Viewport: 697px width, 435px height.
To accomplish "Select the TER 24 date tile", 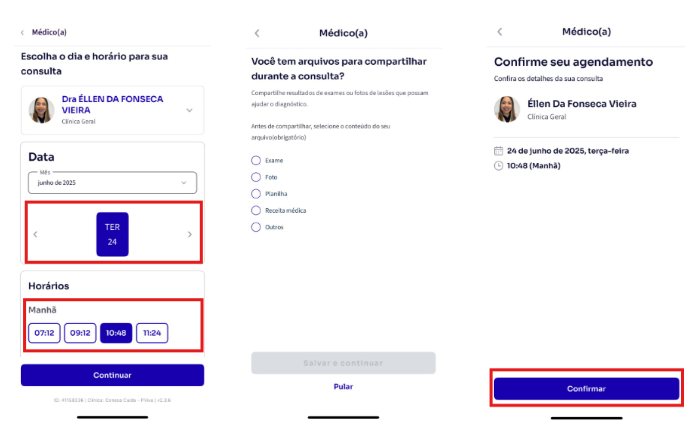I will tap(112, 234).
